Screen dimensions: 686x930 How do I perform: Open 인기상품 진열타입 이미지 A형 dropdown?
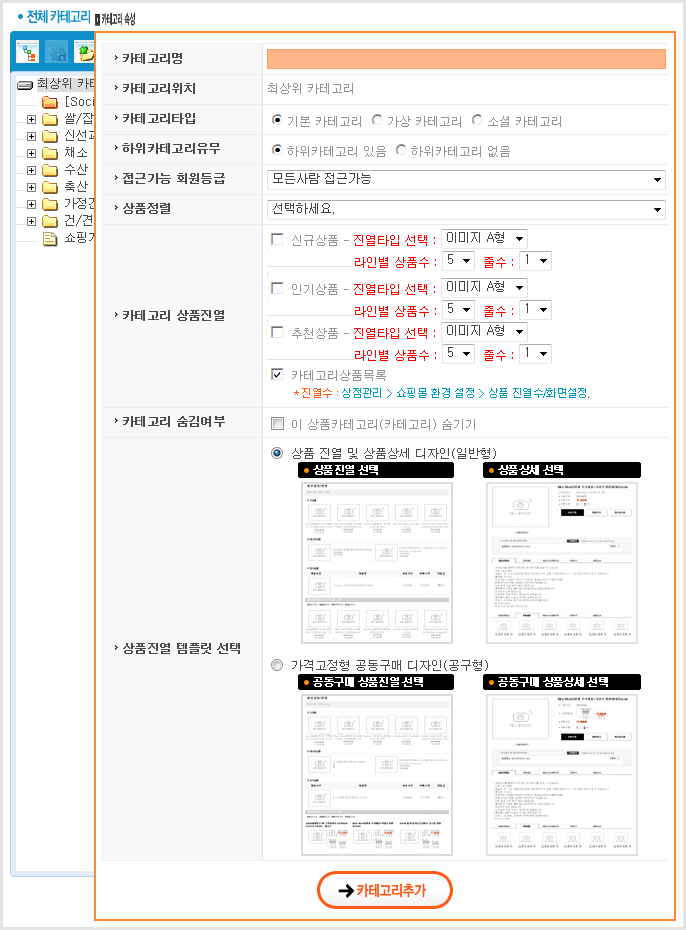484,288
